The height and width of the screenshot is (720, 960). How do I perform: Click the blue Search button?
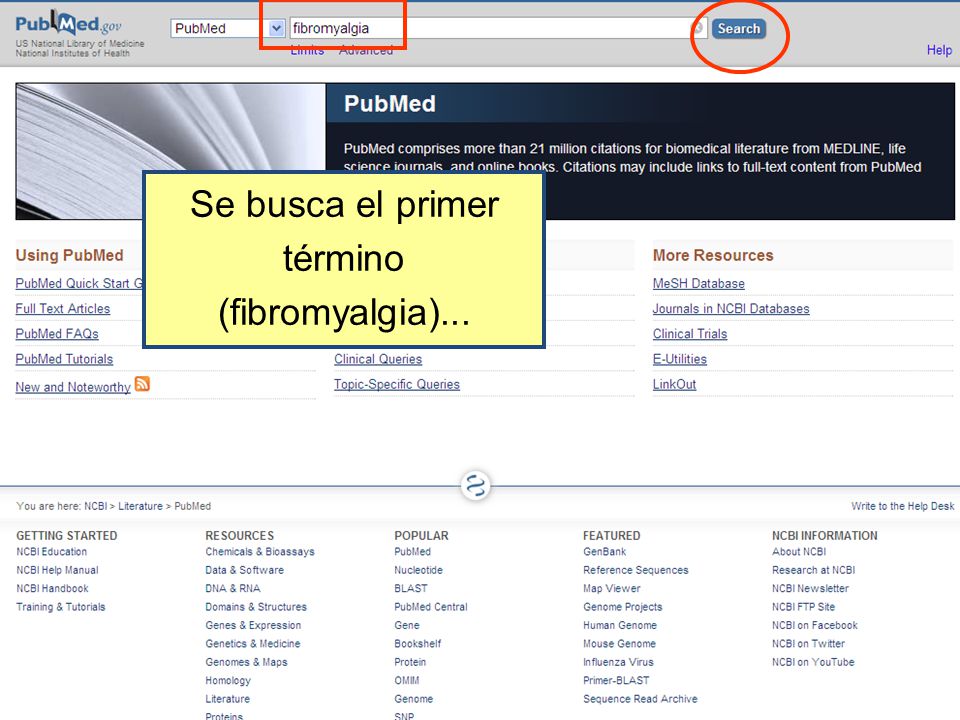(739, 29)
